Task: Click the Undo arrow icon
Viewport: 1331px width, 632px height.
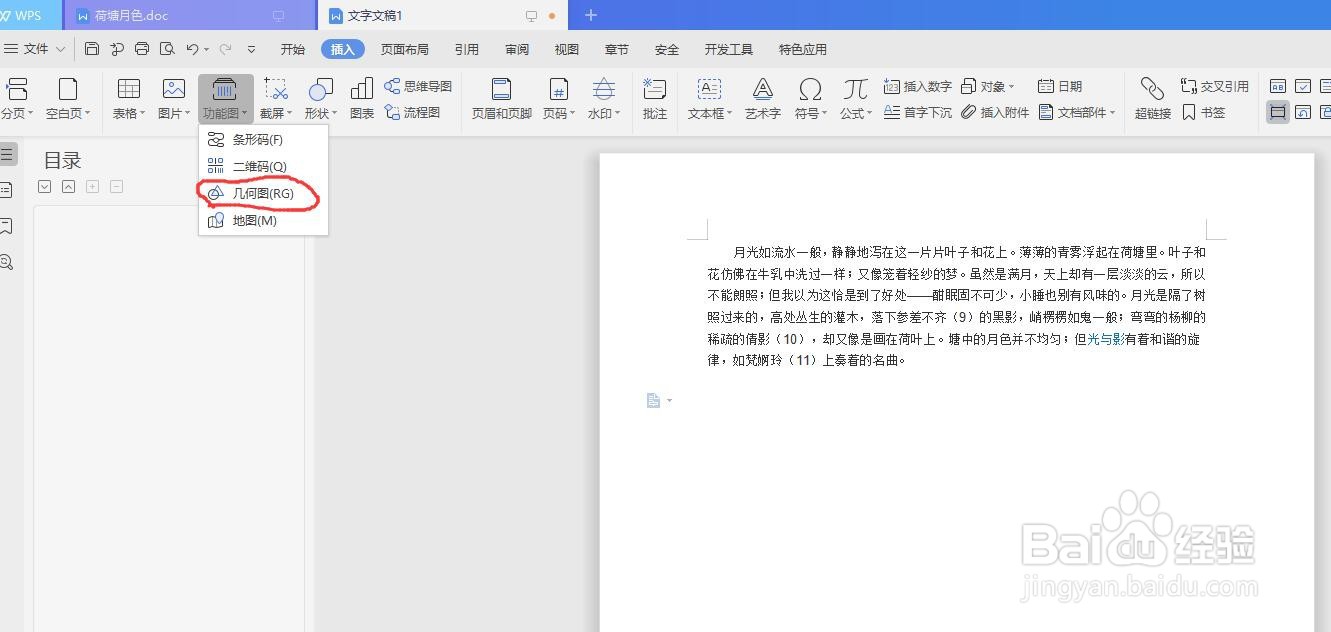Action: [x=192, y=49]
